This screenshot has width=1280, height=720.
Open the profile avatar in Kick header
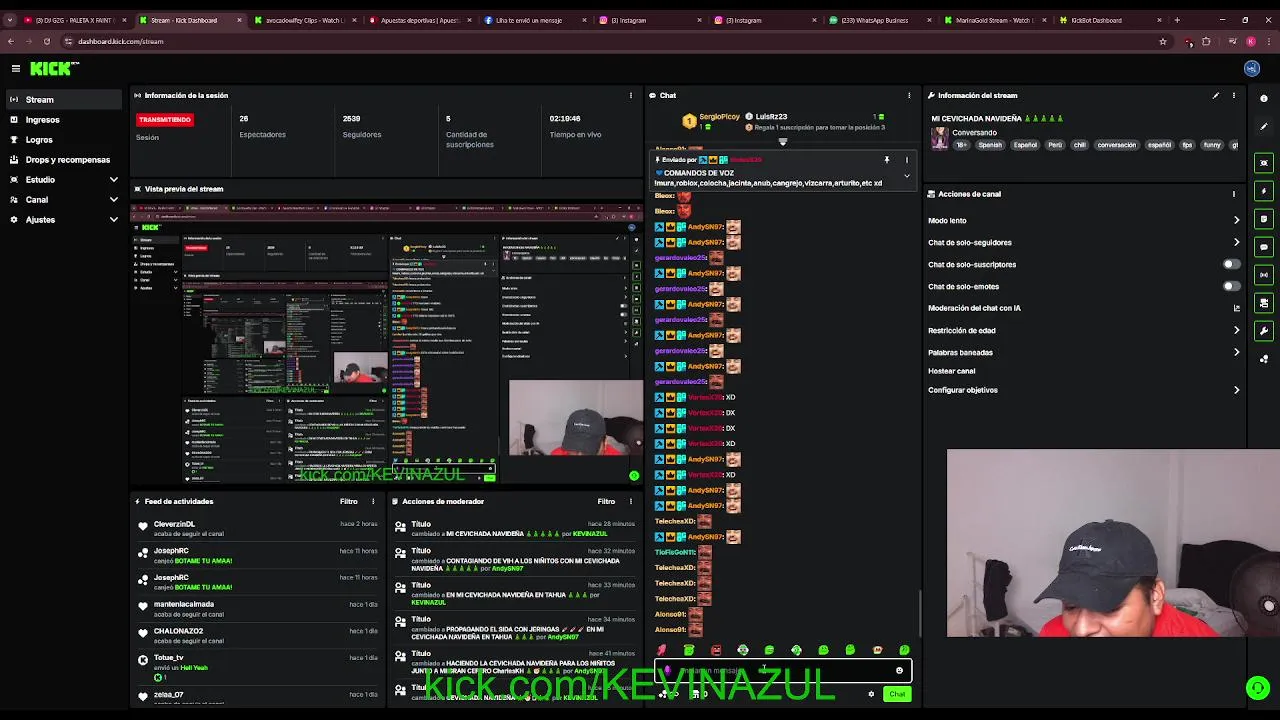click(x=1252, y=68)
